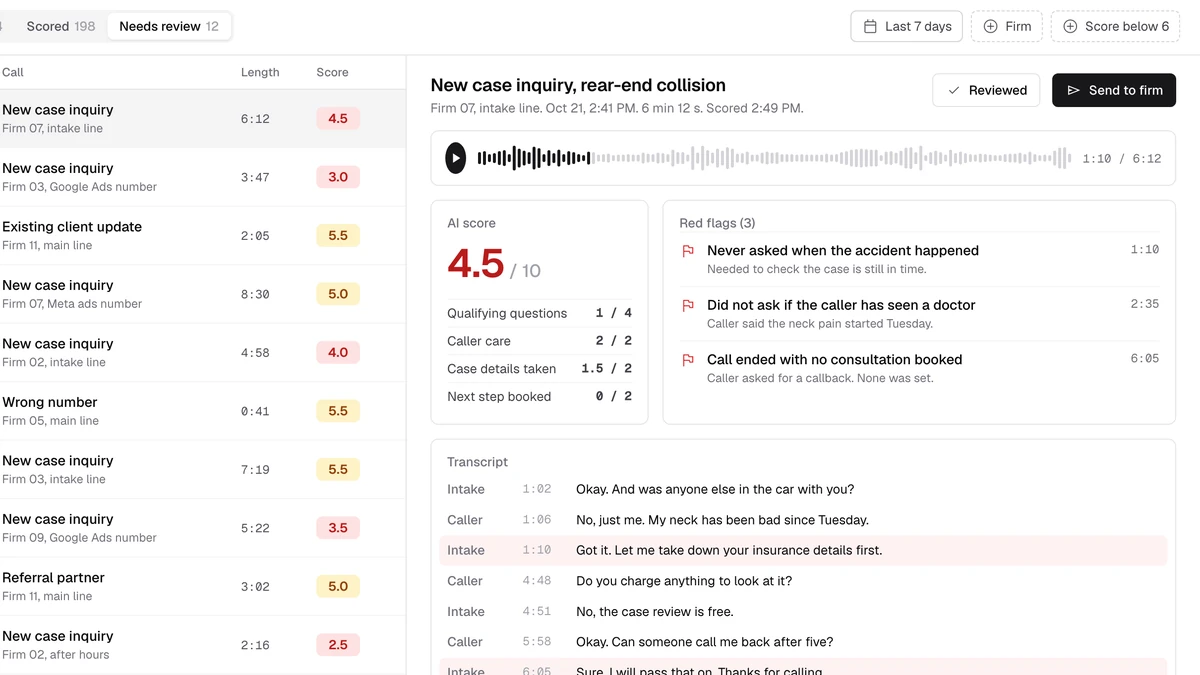The image size is (1200, 675).
Task: Click the 5:58 transcript timestamp
Action: [536, 642]
